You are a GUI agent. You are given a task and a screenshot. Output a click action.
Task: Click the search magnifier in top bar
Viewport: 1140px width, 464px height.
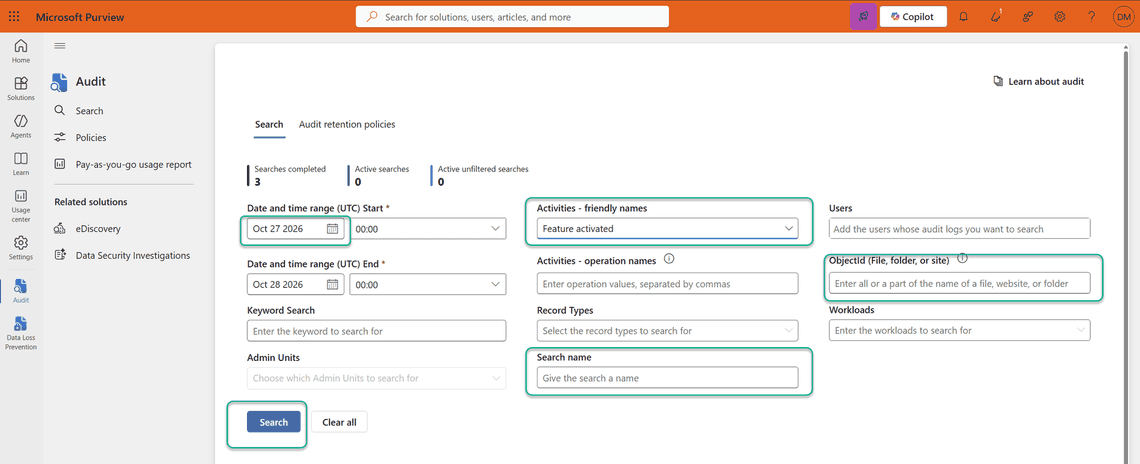[x=372, y=17]
